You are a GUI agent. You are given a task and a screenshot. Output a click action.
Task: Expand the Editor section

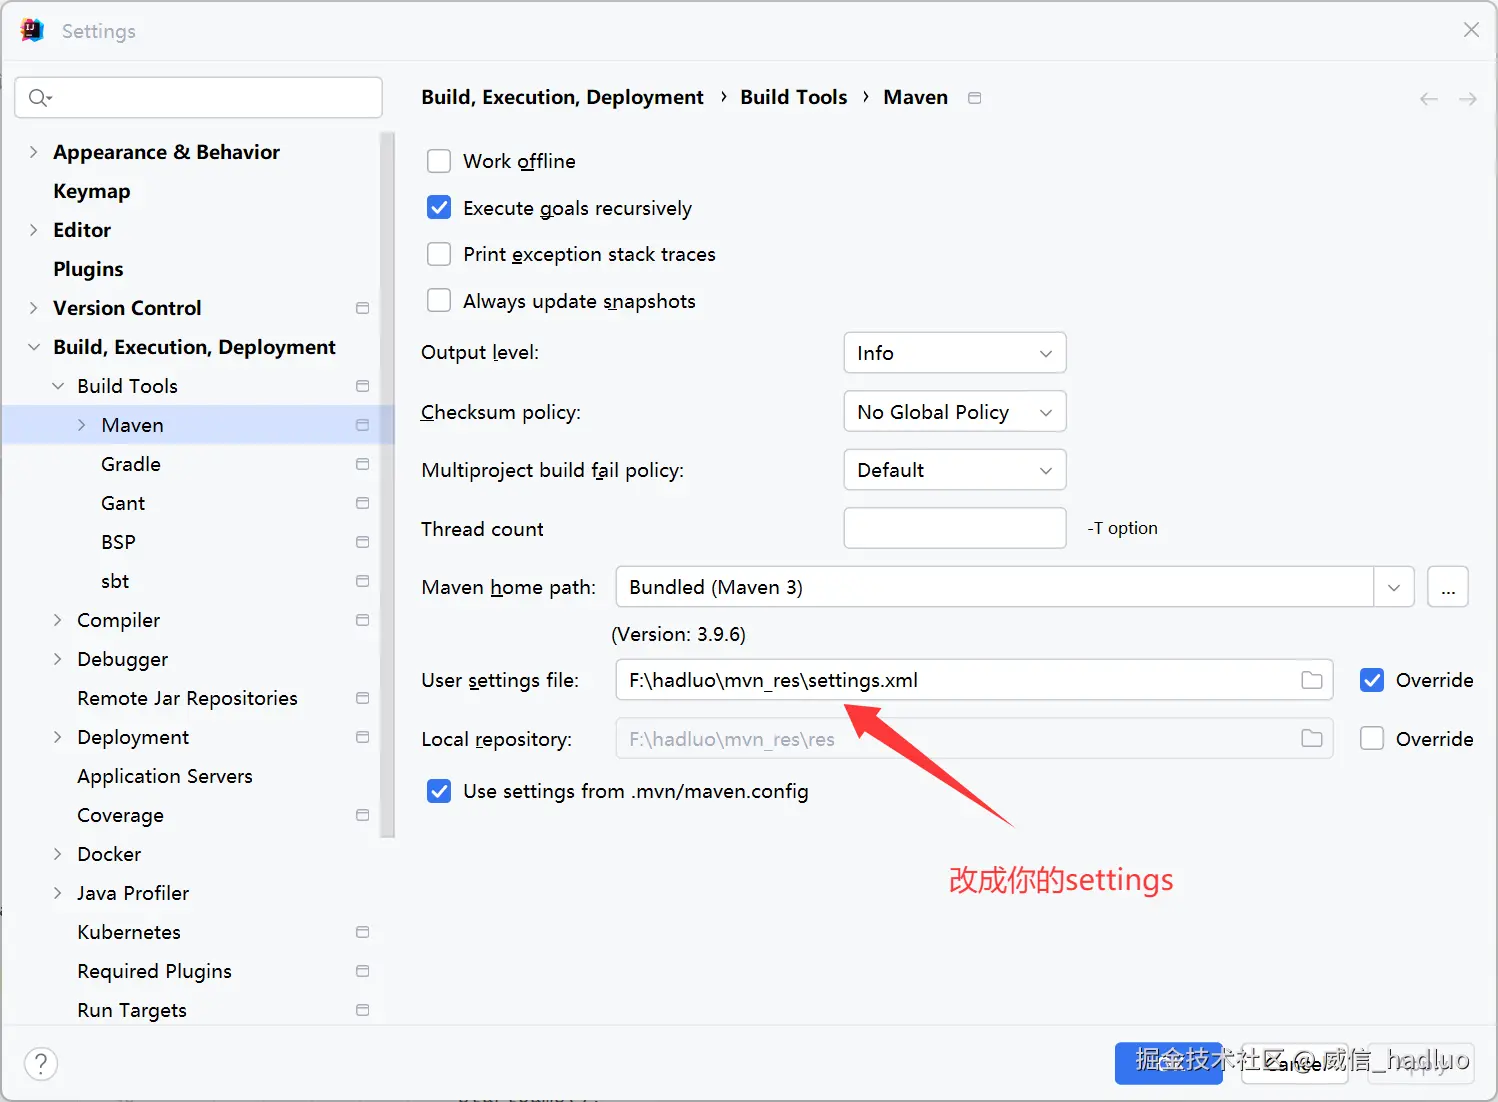click(33, 230)
